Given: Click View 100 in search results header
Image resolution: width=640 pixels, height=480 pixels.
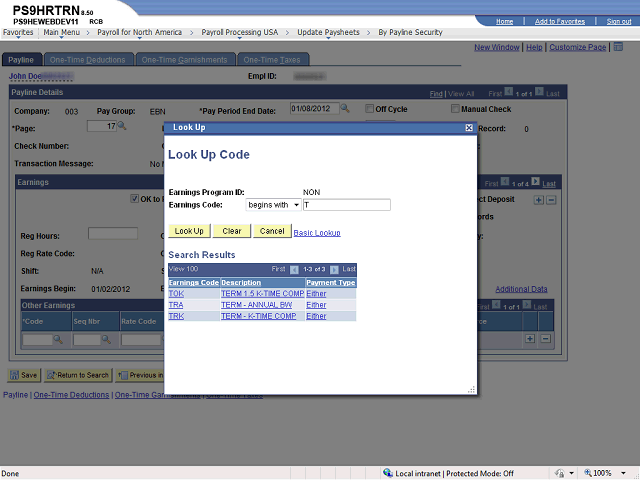Looking at the screenshot, I should click(x=184, y=269).
